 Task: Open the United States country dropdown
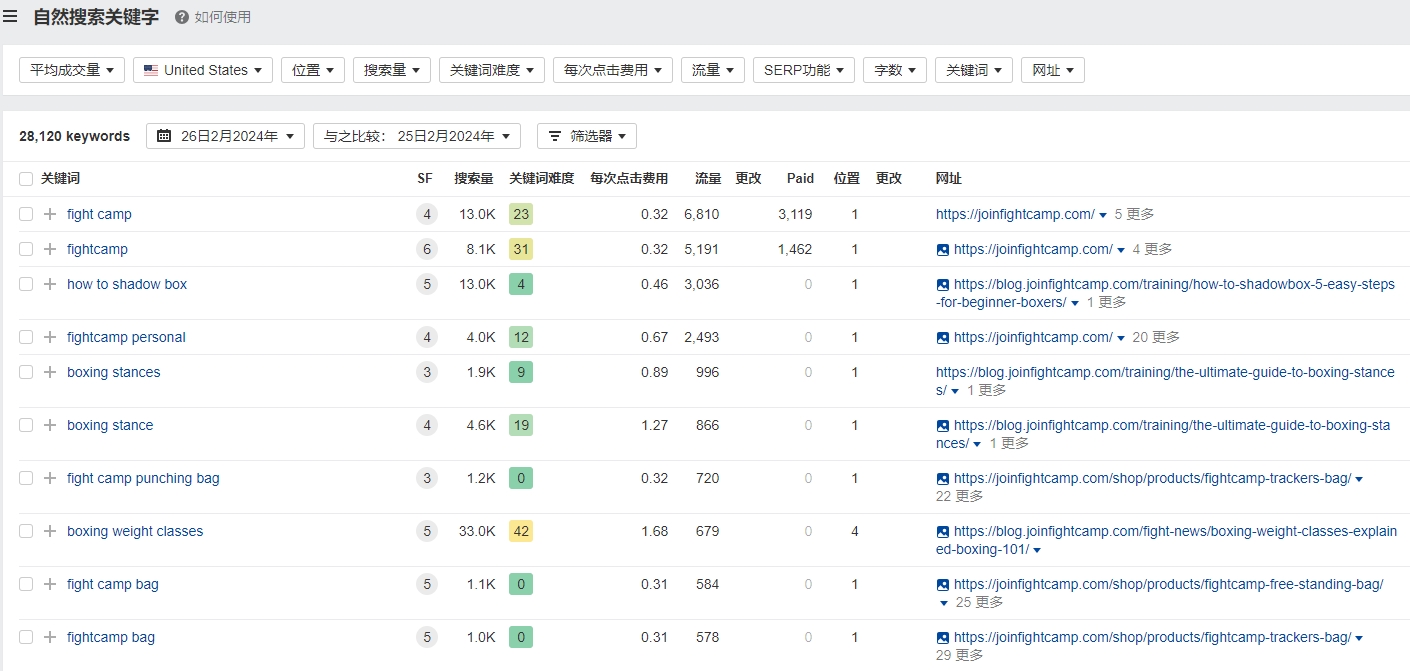[203, 70]
